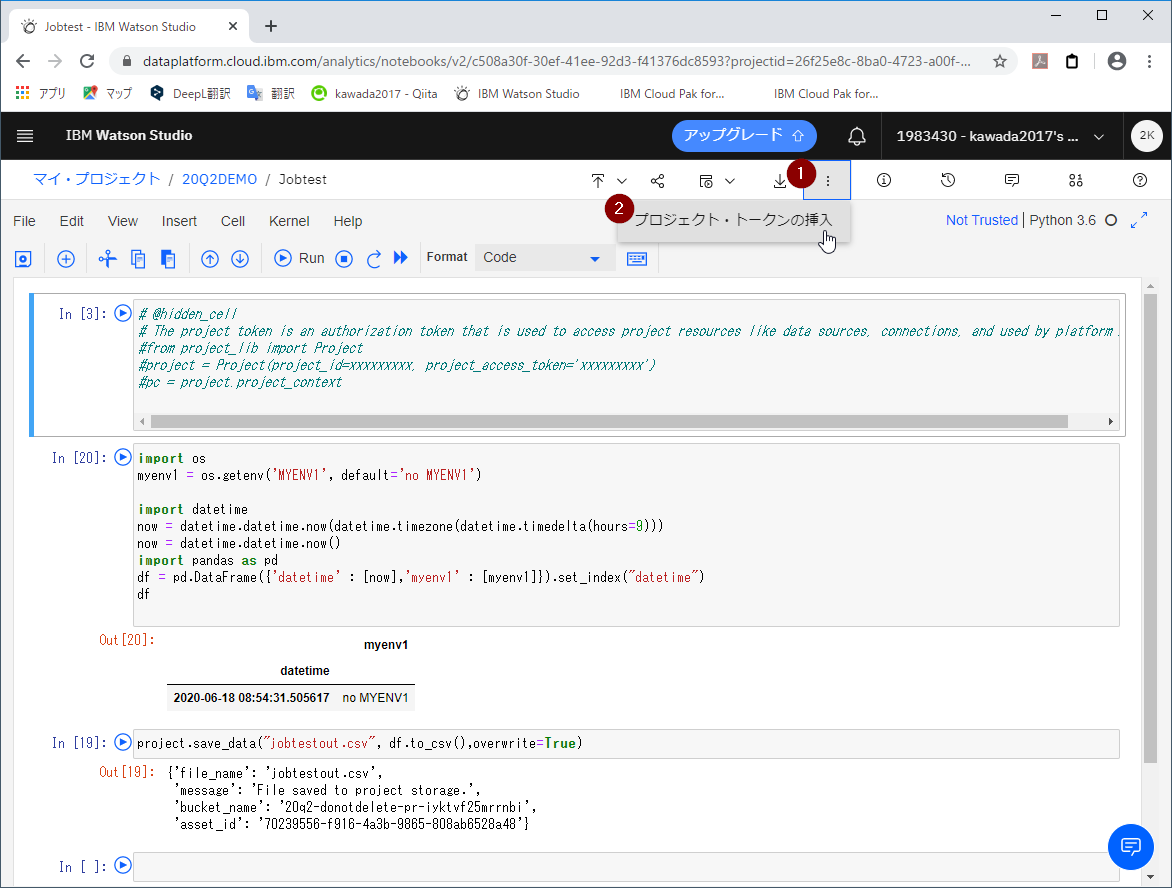The width and height of the screenshot is (1172, 888).
Task: Open the View menu
Action: (123, 221)
